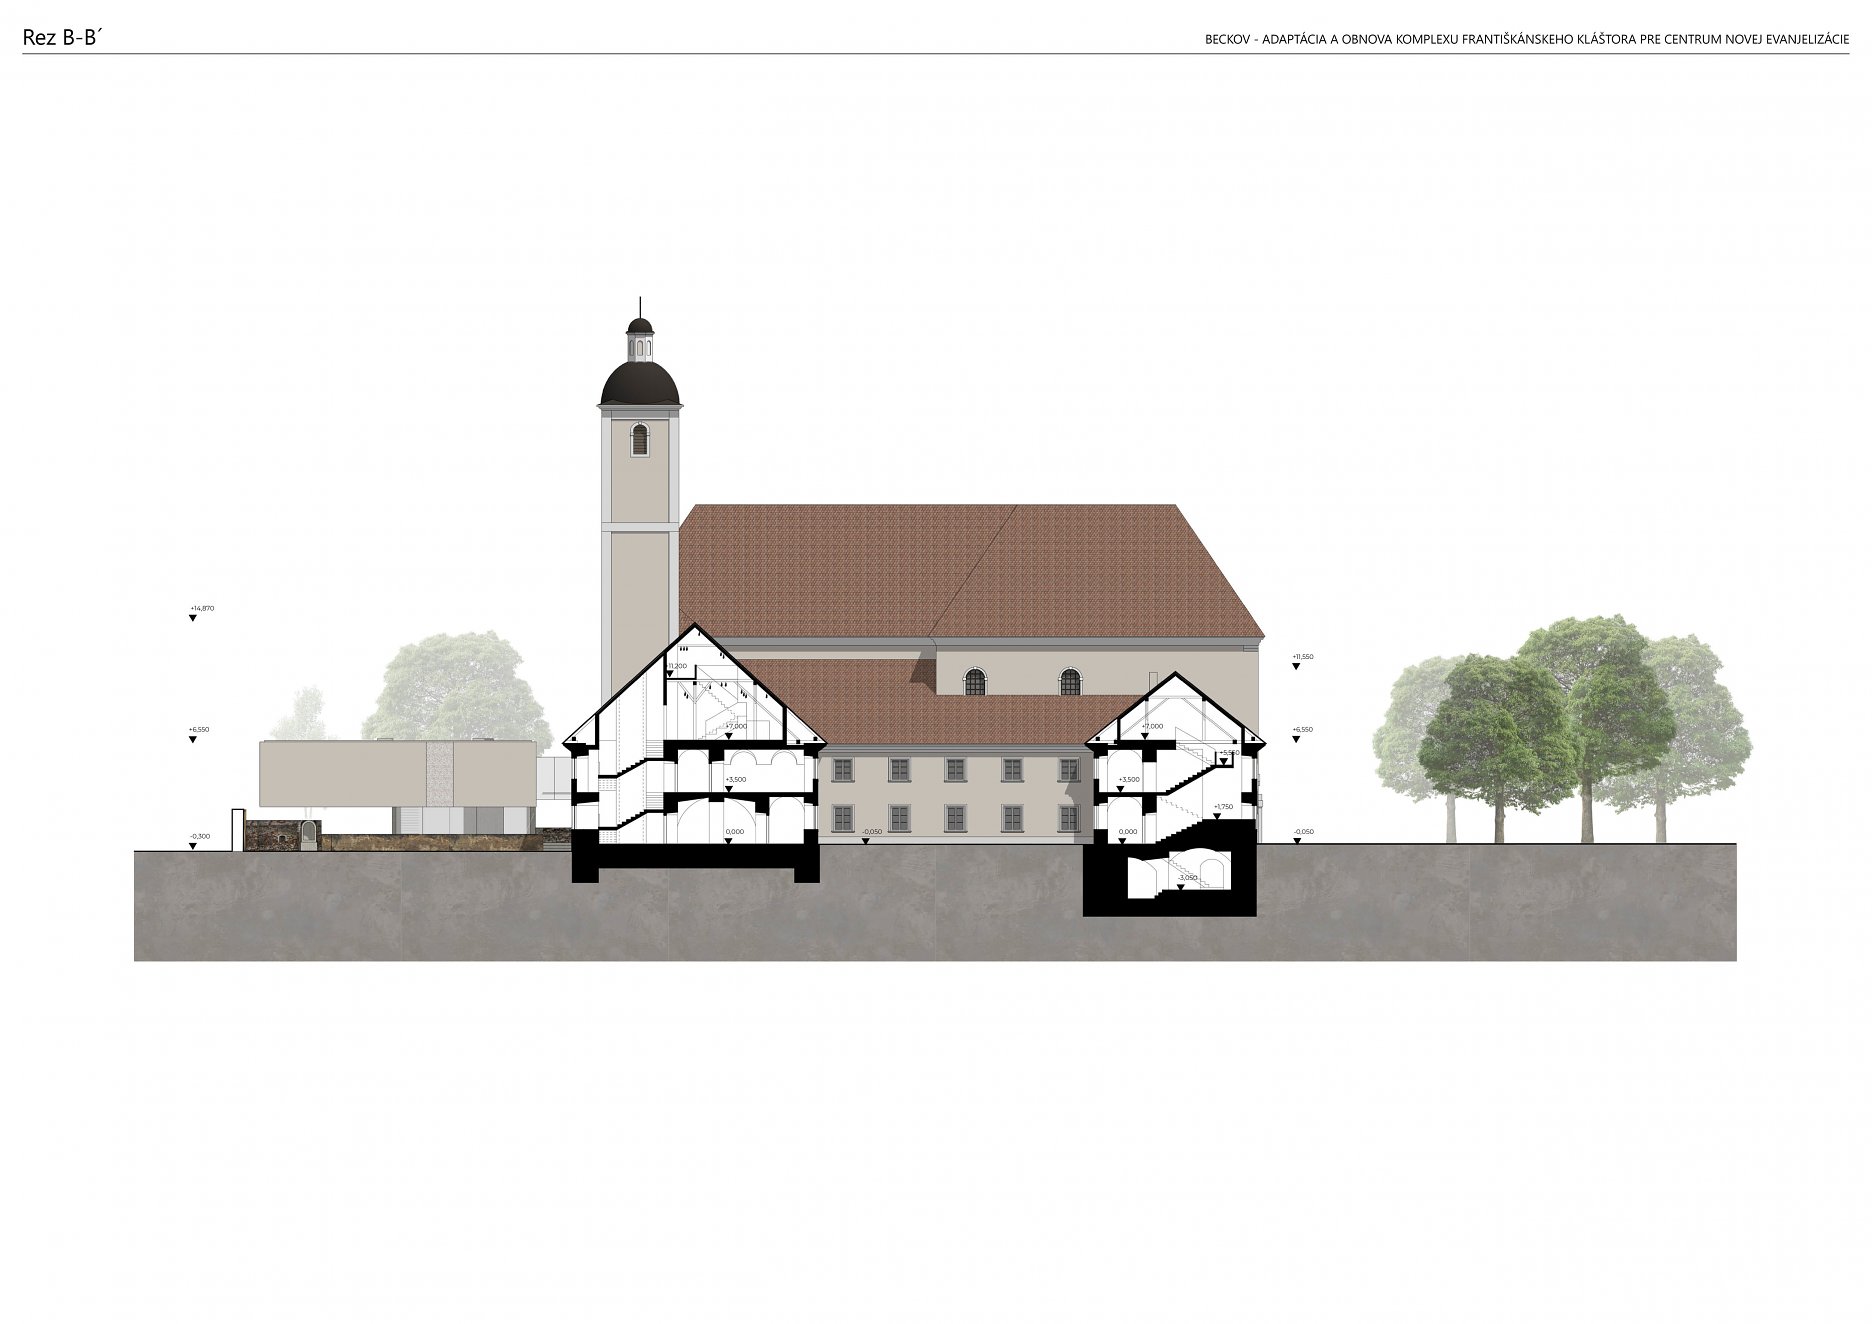Image resolution: width=1872 pixels, height=1324 pixels.
Task: Click the +1,750 stair landing marker
Action: click(x=1218, y=816)
